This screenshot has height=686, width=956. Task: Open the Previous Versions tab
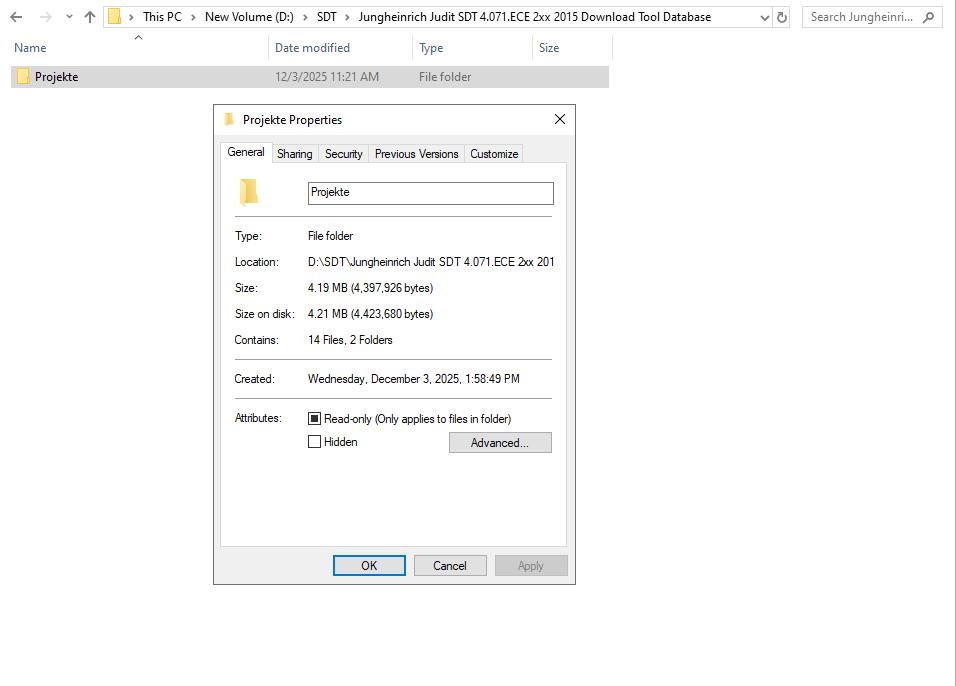[x=416, y=154]
